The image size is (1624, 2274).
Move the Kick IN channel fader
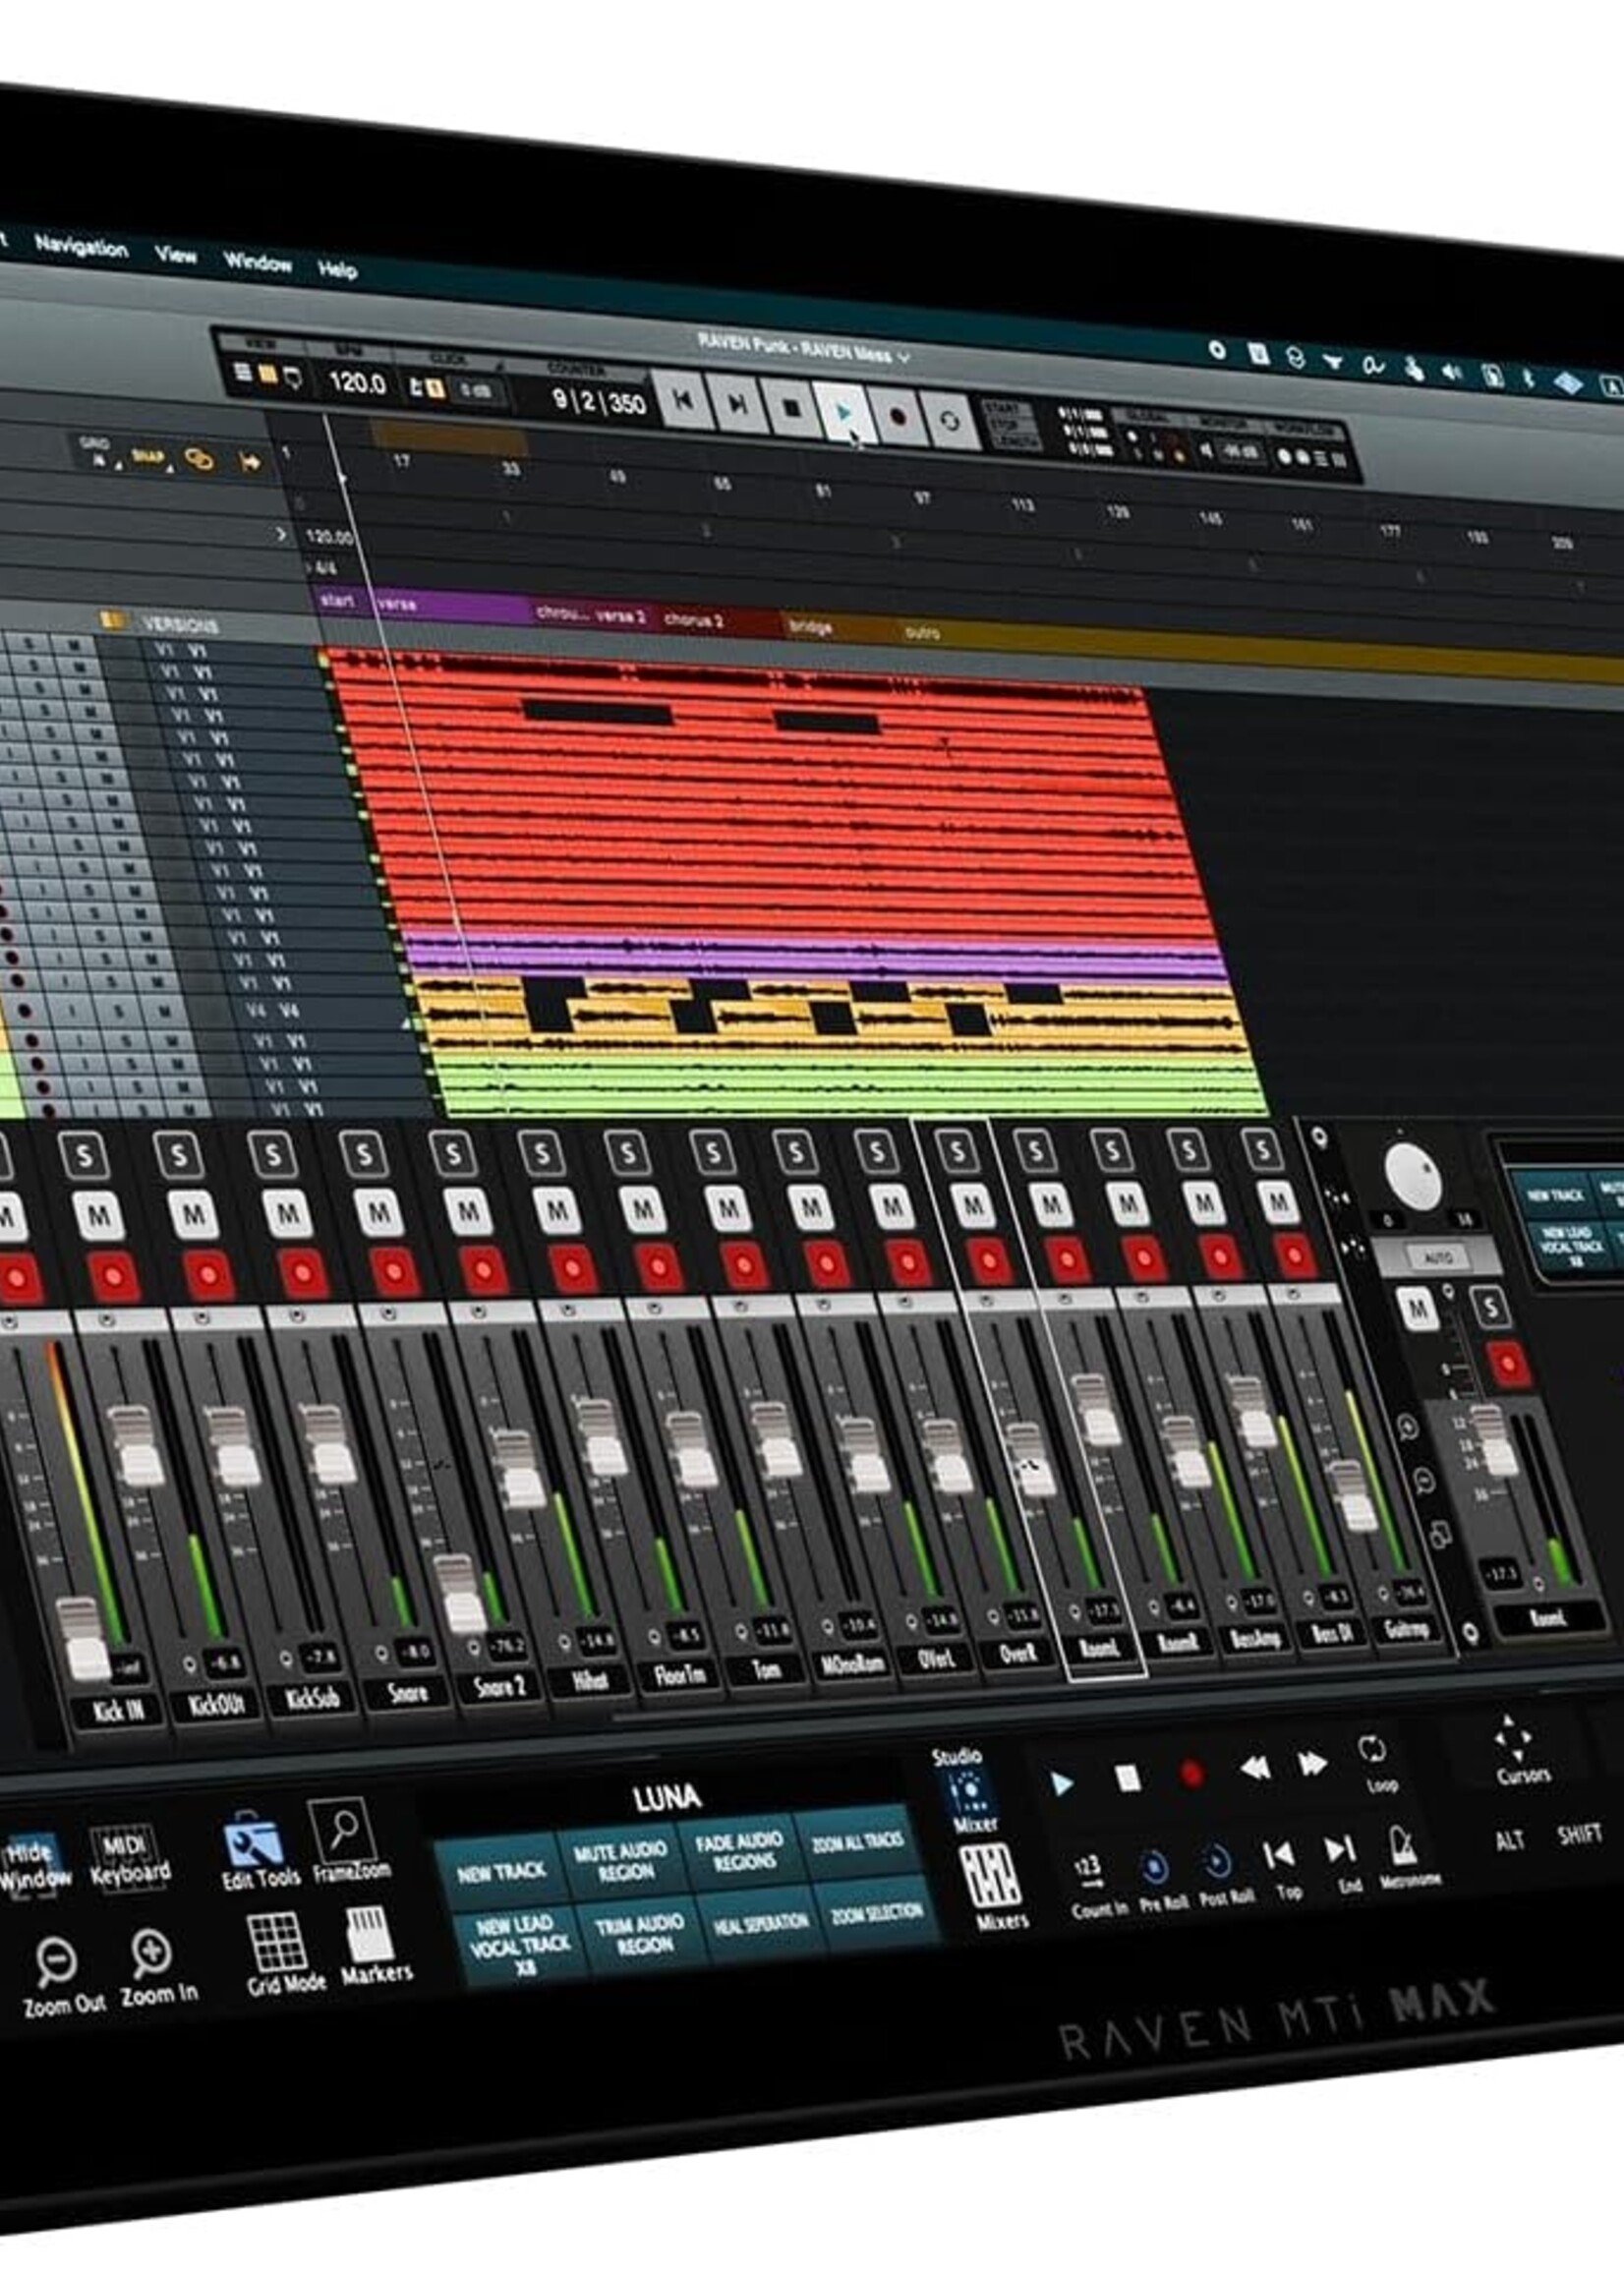point(82,1637)
